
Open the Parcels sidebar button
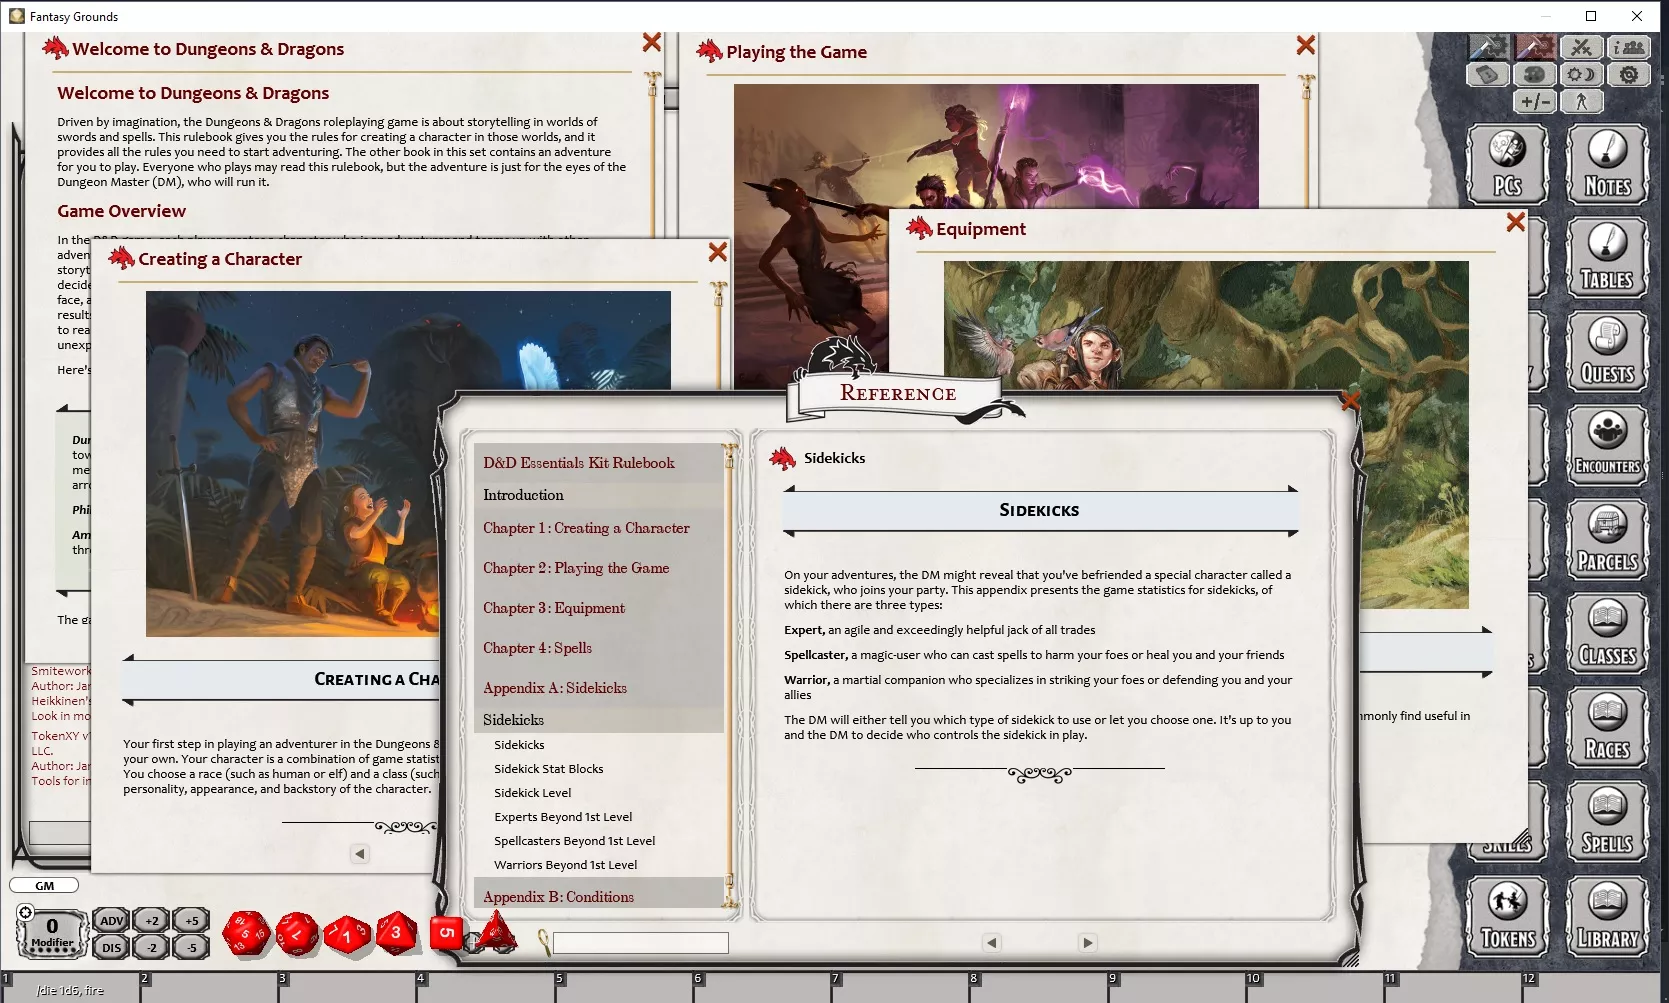pos(1607,540)
